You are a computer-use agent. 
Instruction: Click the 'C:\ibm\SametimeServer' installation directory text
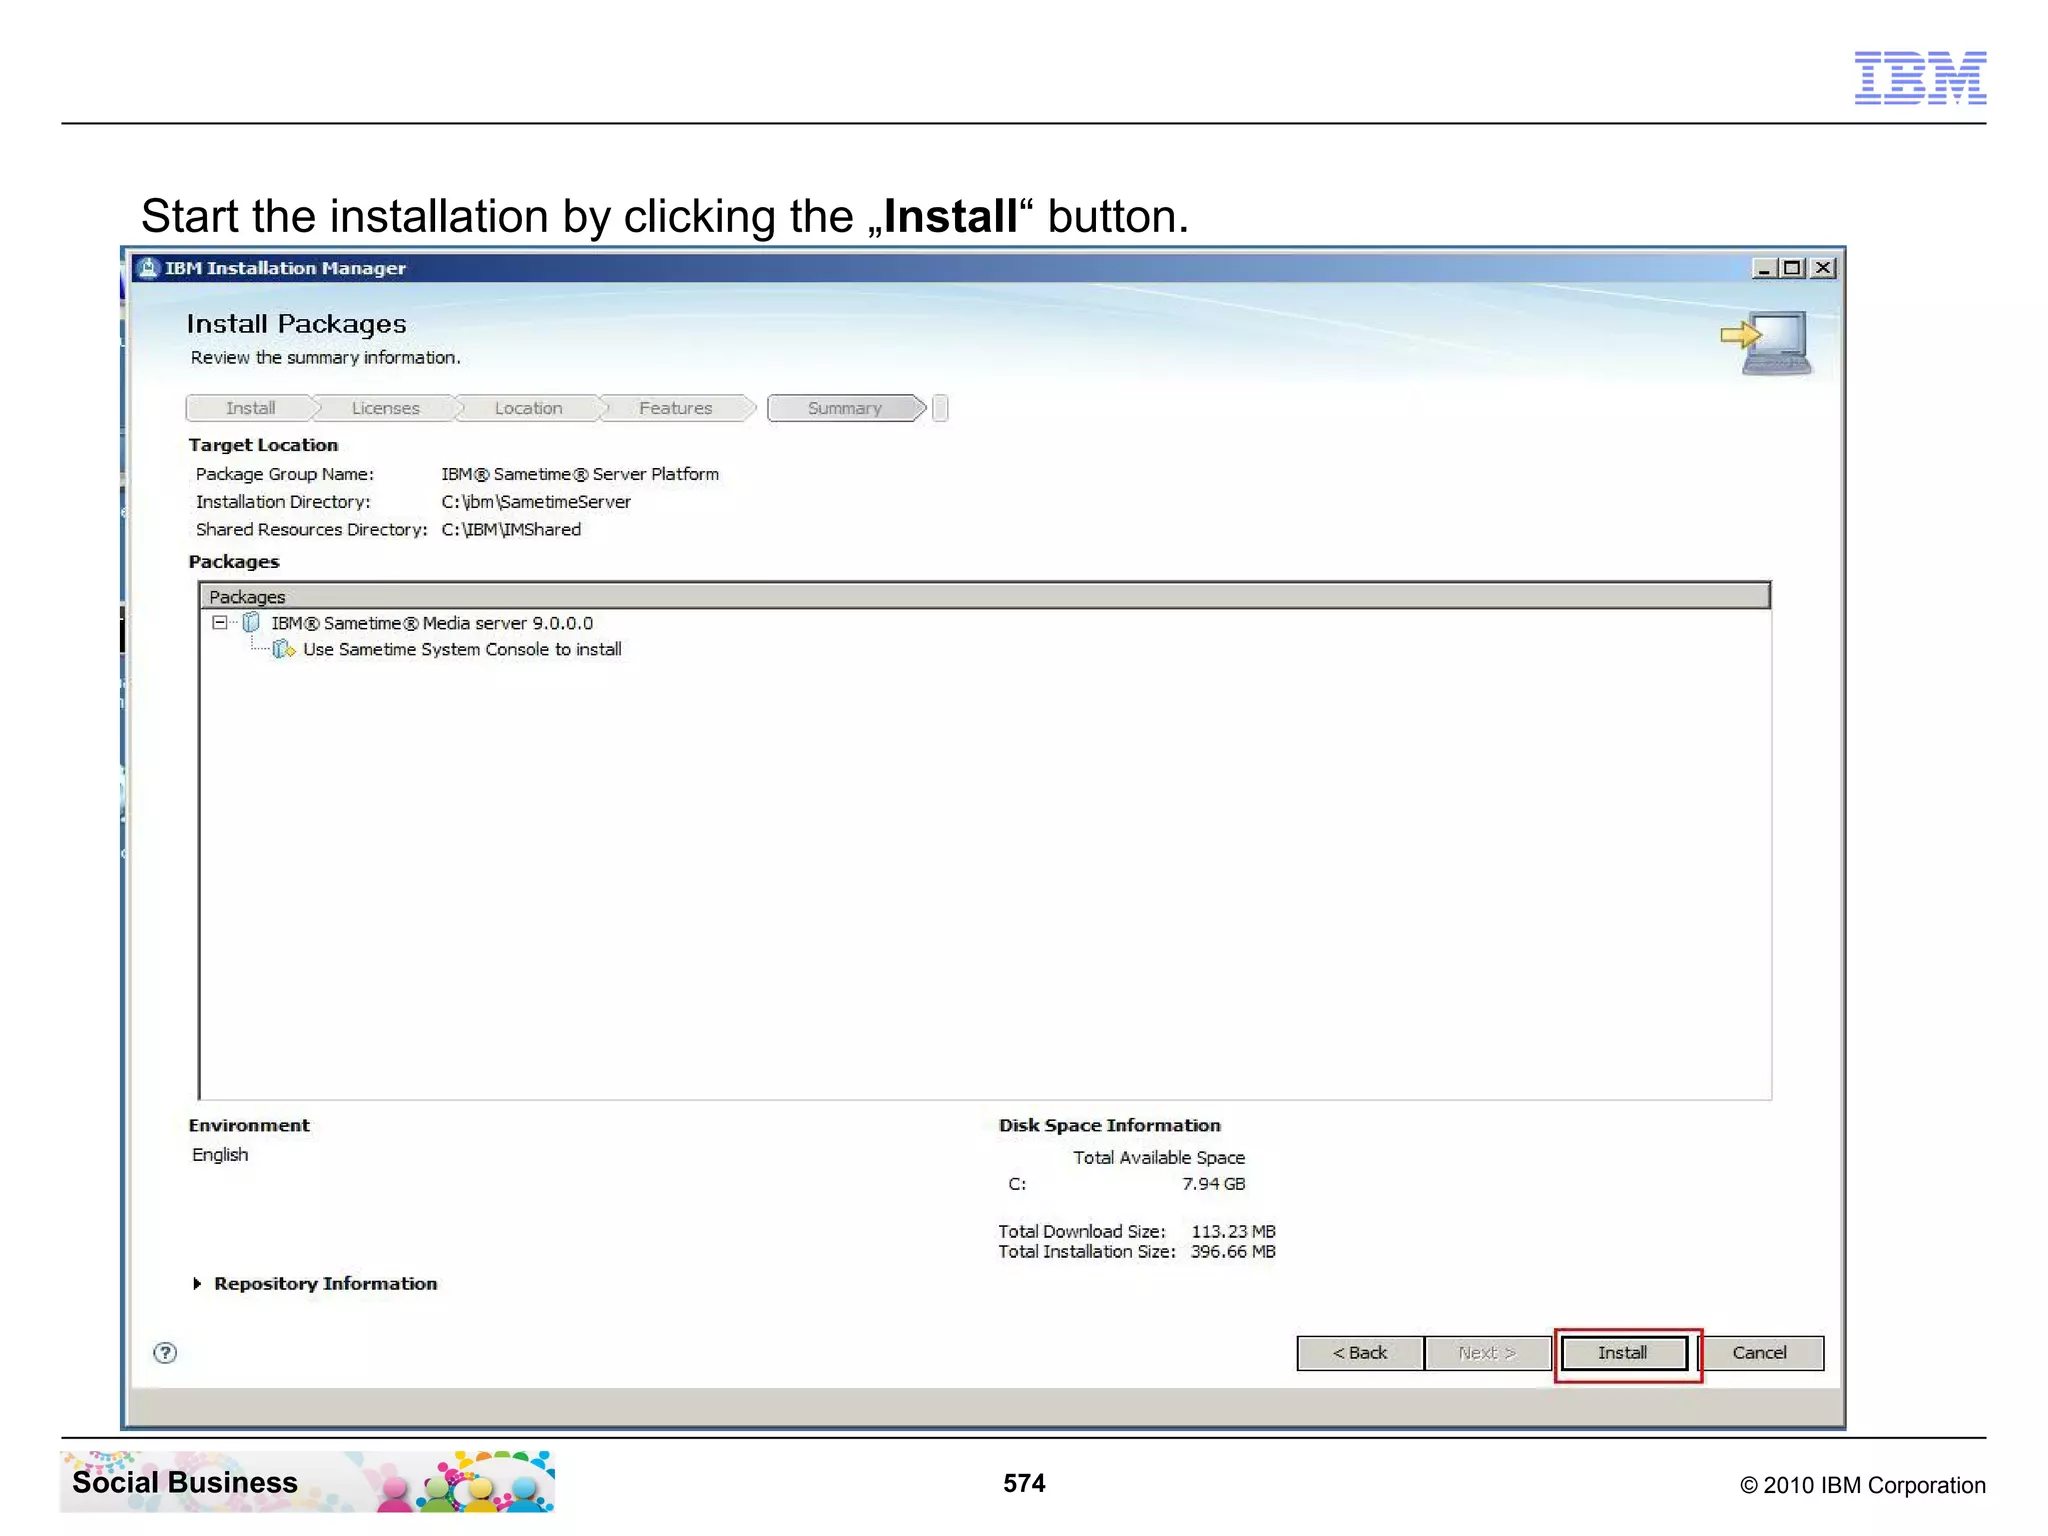point(536,502)
